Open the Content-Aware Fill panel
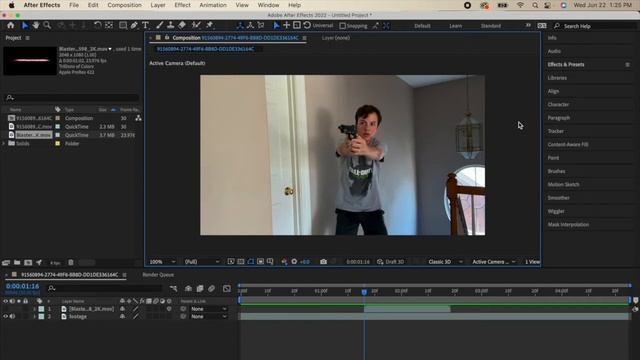 (x=568, y=144)
